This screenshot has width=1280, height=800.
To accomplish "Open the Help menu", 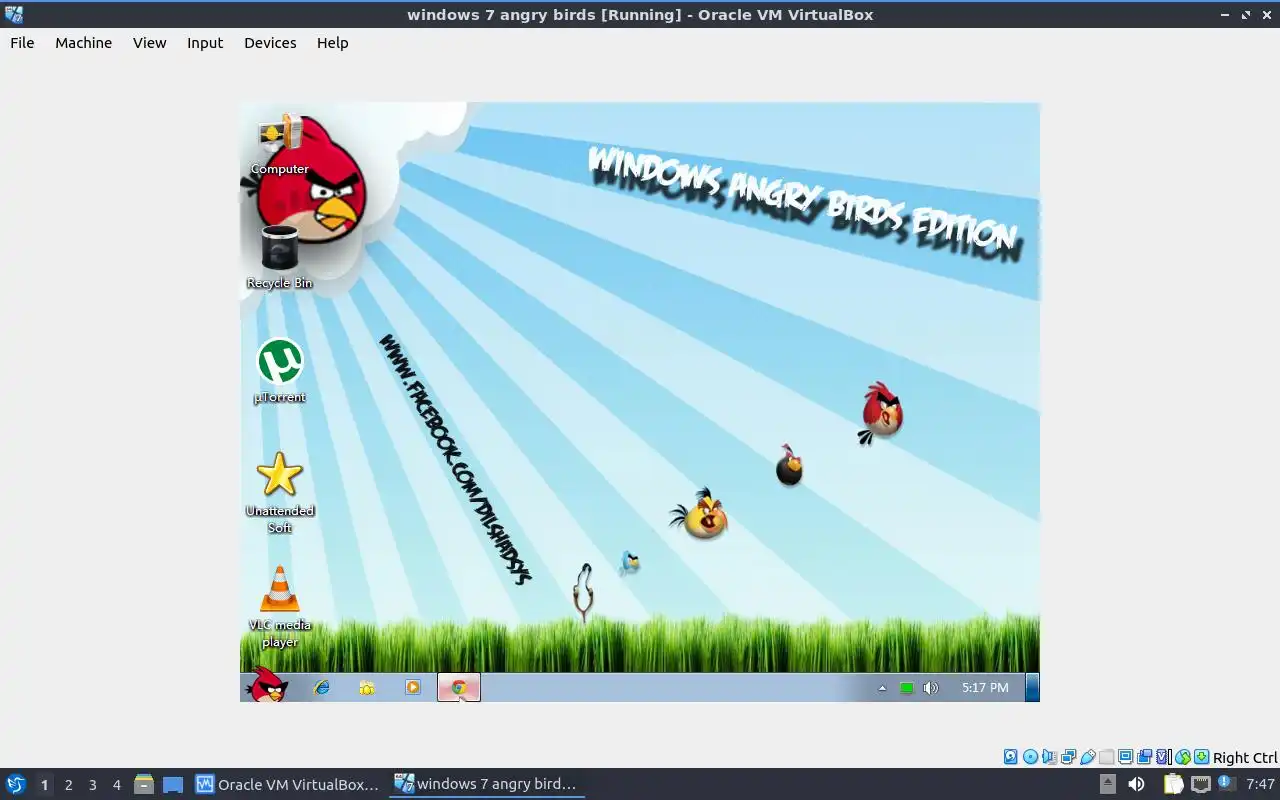I will (333, 43).
